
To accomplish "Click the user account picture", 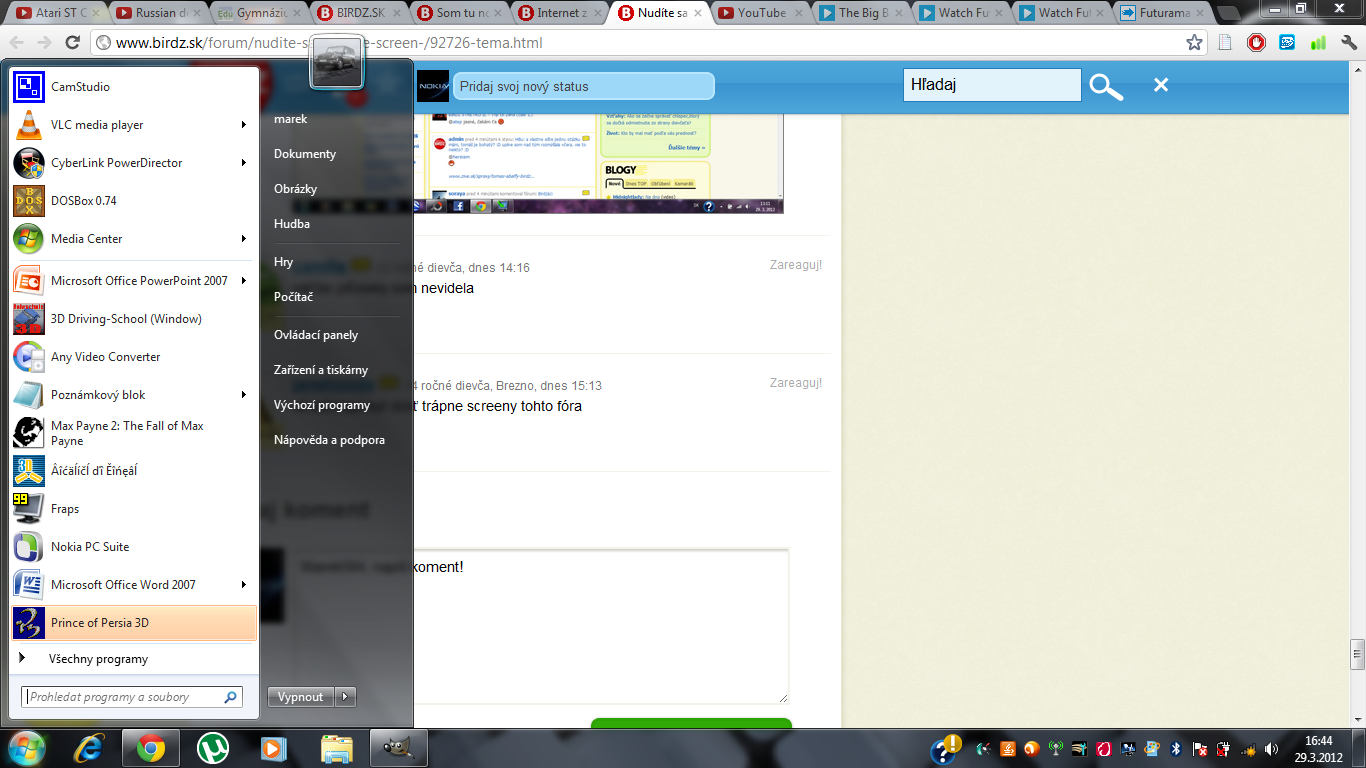I will [337, 62].
